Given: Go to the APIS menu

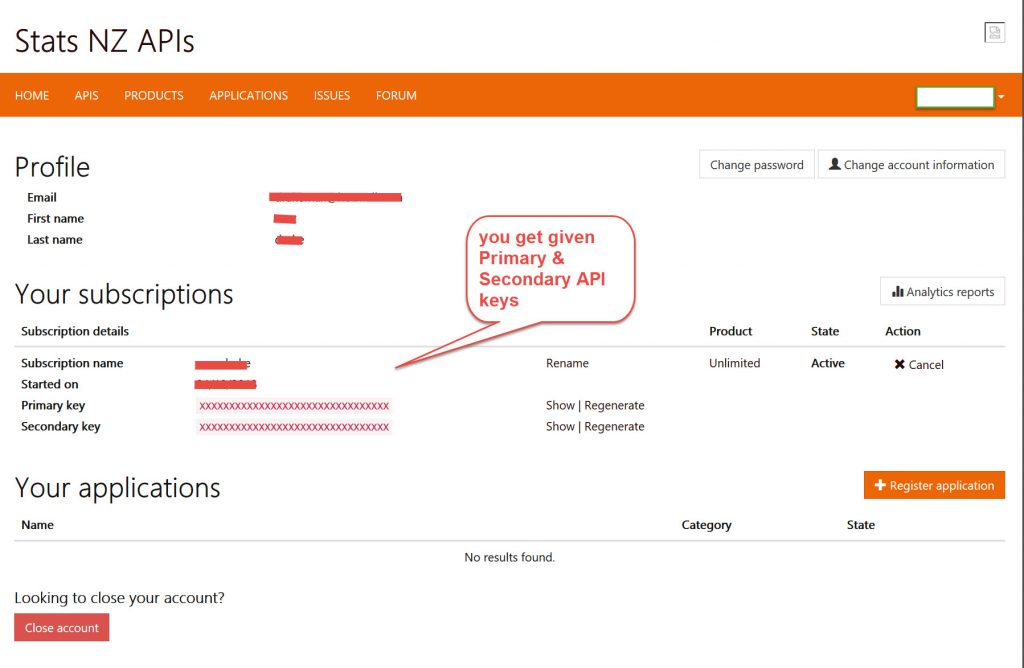Looking at the screenshot, I should click(86, 96).
